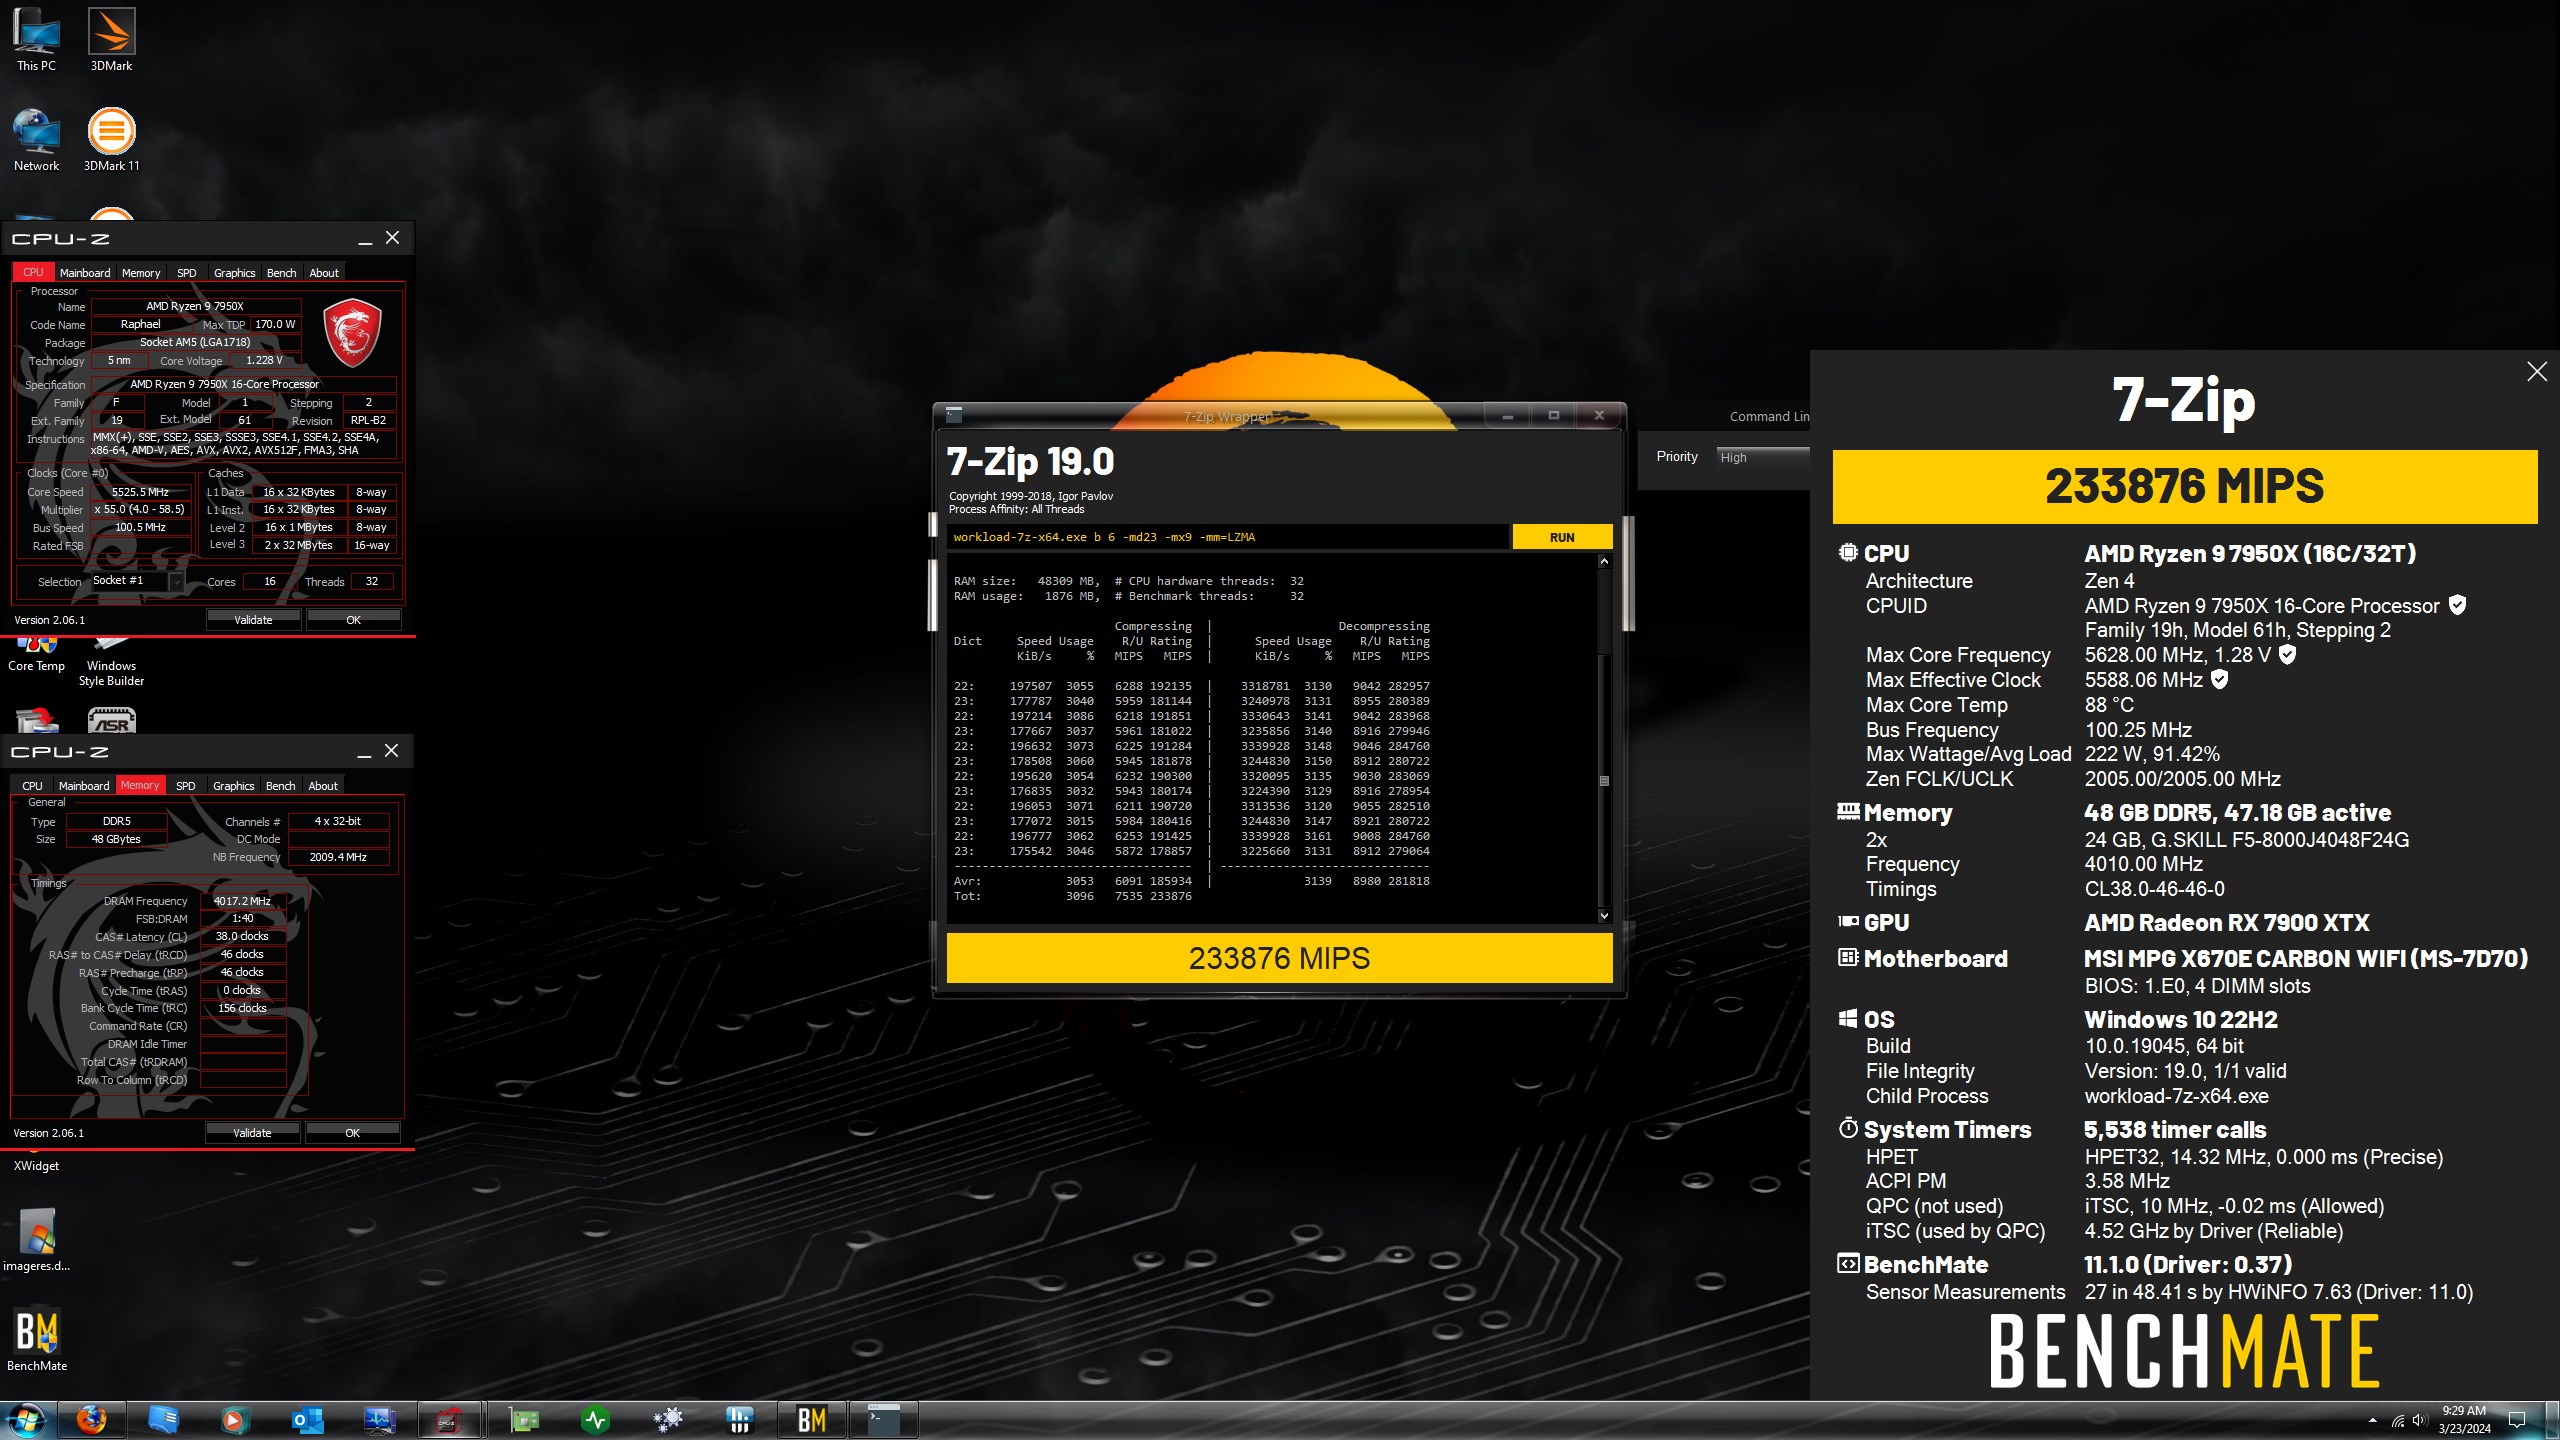Click the Windows Start orb
Image resolution: width=2560 pixels, height=1440 pixels.
click(x=25, y=1420)
